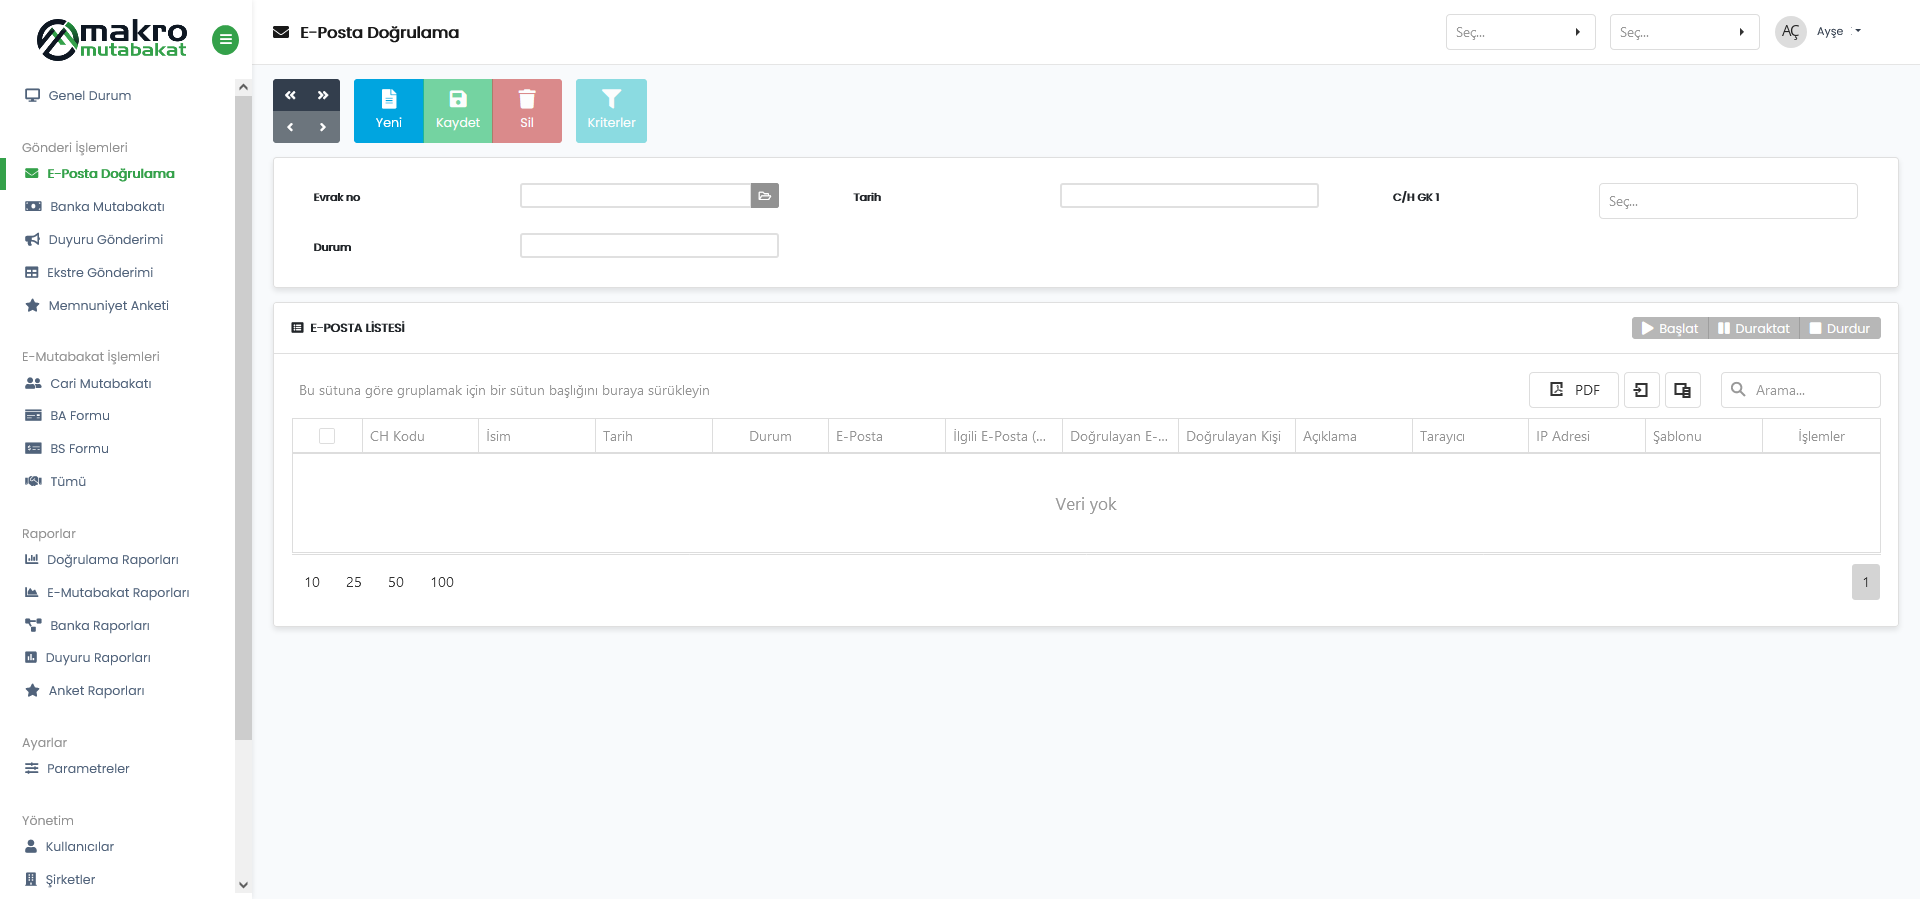Jump to last record with double-right arrows
This screenshot has height=899, width=1920.
tap(323, 95)
